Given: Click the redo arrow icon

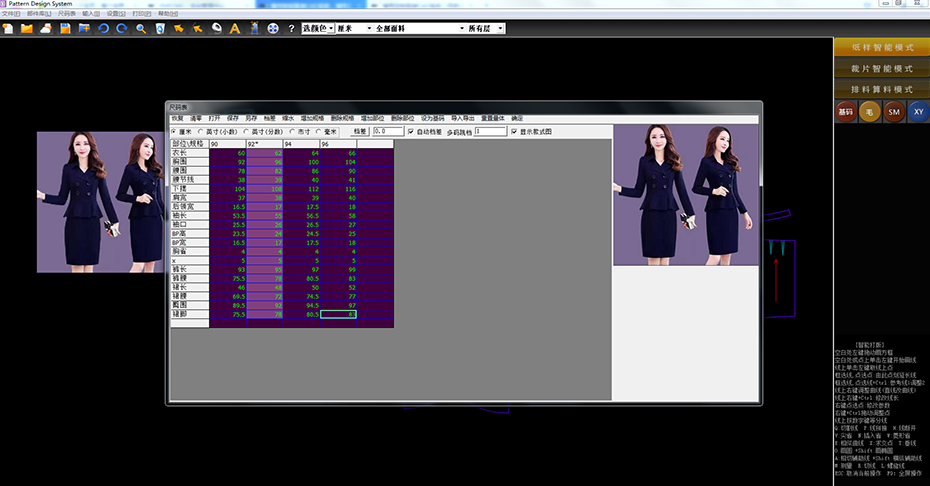Looking at the screenshot, I should pos(121,29).
